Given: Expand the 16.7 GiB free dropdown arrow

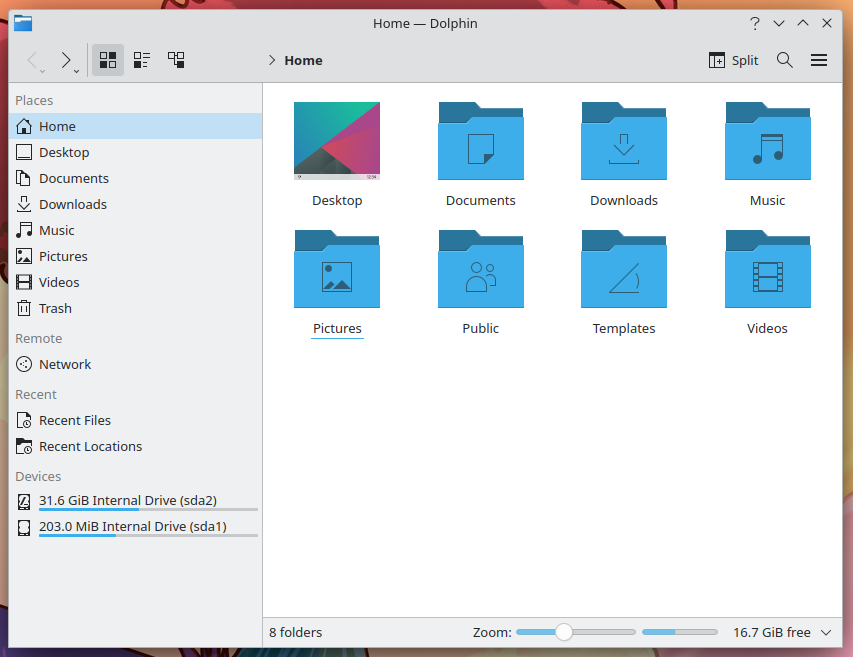Looking at the screenshot, I should 826,633.
